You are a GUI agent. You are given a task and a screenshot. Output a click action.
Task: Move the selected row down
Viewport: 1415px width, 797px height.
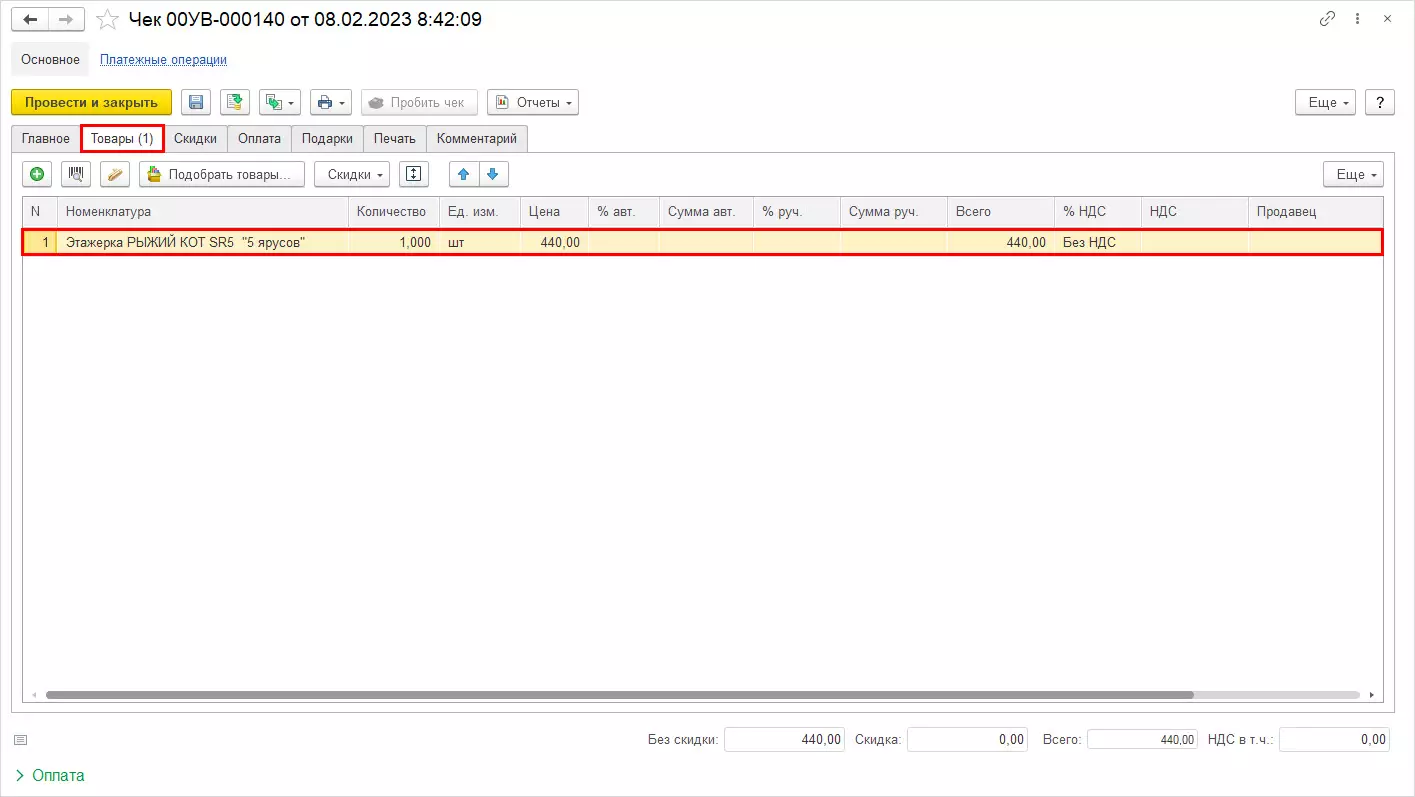493,174
